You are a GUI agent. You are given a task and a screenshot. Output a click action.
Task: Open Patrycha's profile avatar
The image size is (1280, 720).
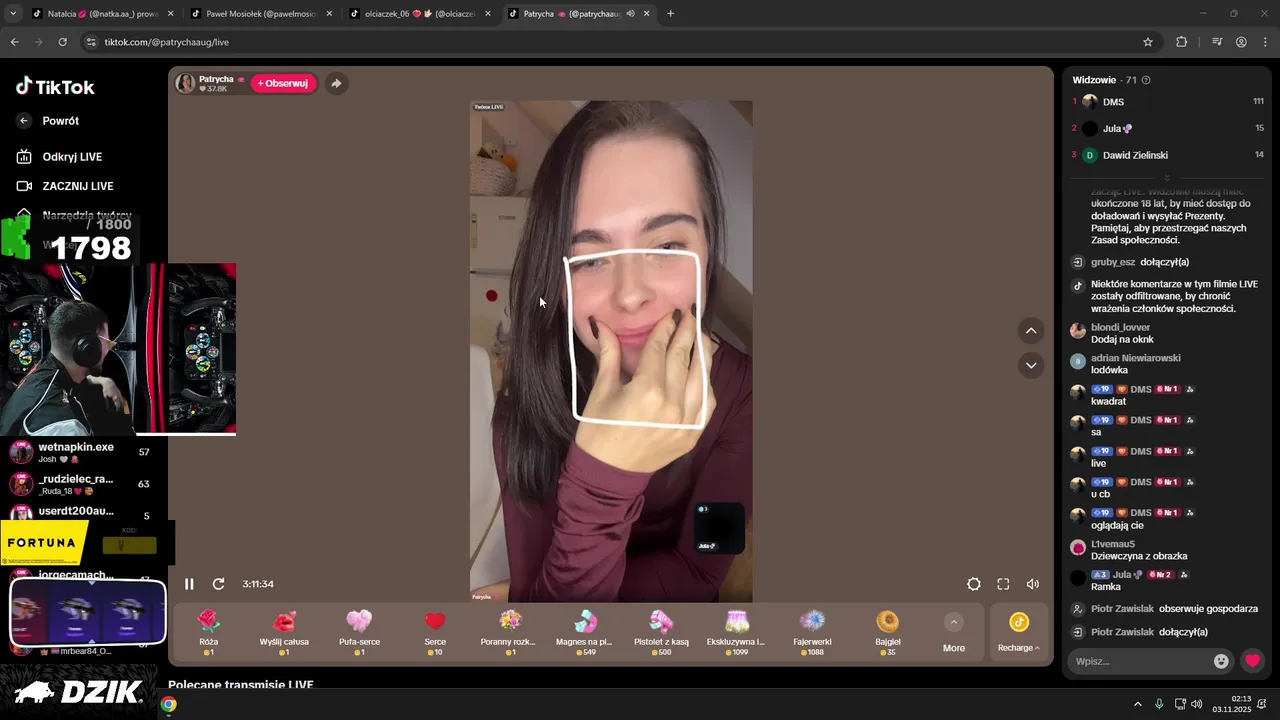pos(185,83)
